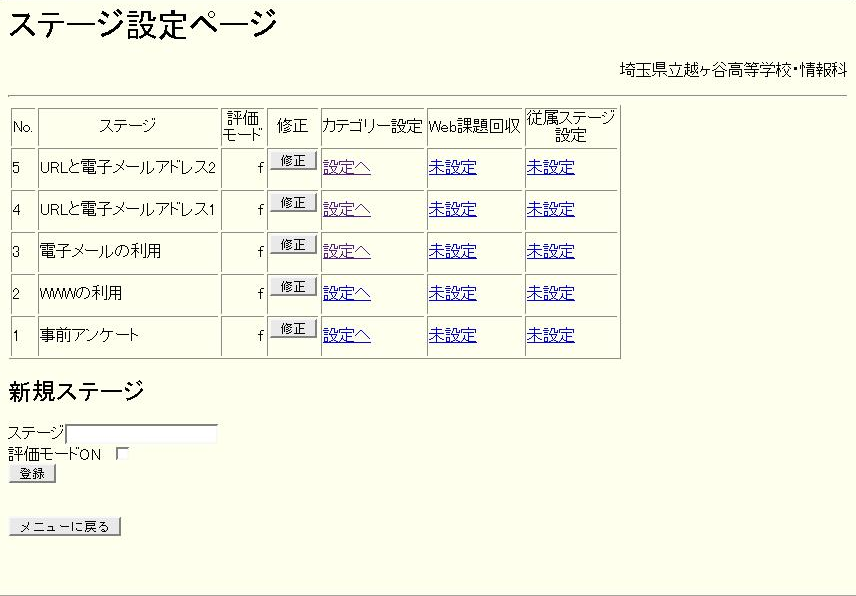Click 修正 button for URLと電子メールアドレス1 row

point(293,203)
